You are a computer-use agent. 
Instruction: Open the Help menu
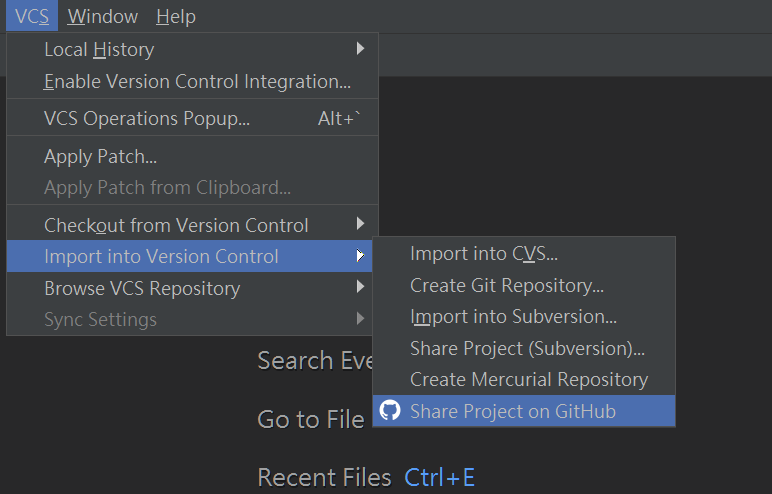pos(176,16)
